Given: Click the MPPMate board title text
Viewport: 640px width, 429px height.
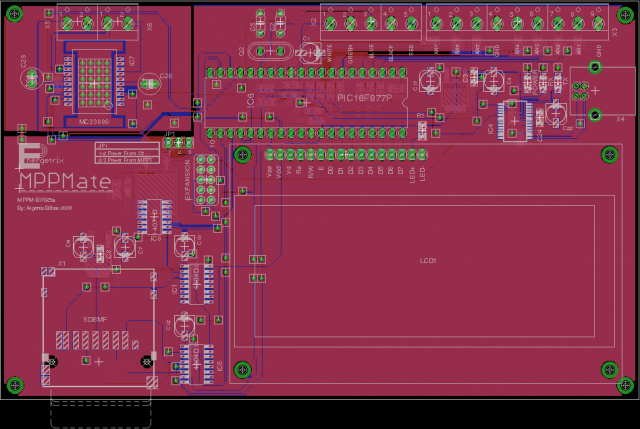Looking at the screenshot, I should click(x=60, y=181).
